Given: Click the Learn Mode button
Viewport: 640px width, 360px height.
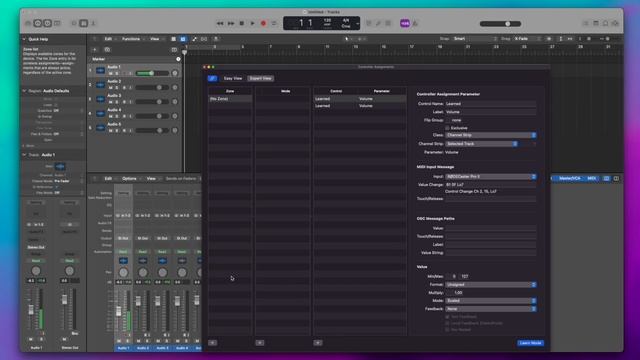Looking at the screenshot, I should [x=531, y=343].
